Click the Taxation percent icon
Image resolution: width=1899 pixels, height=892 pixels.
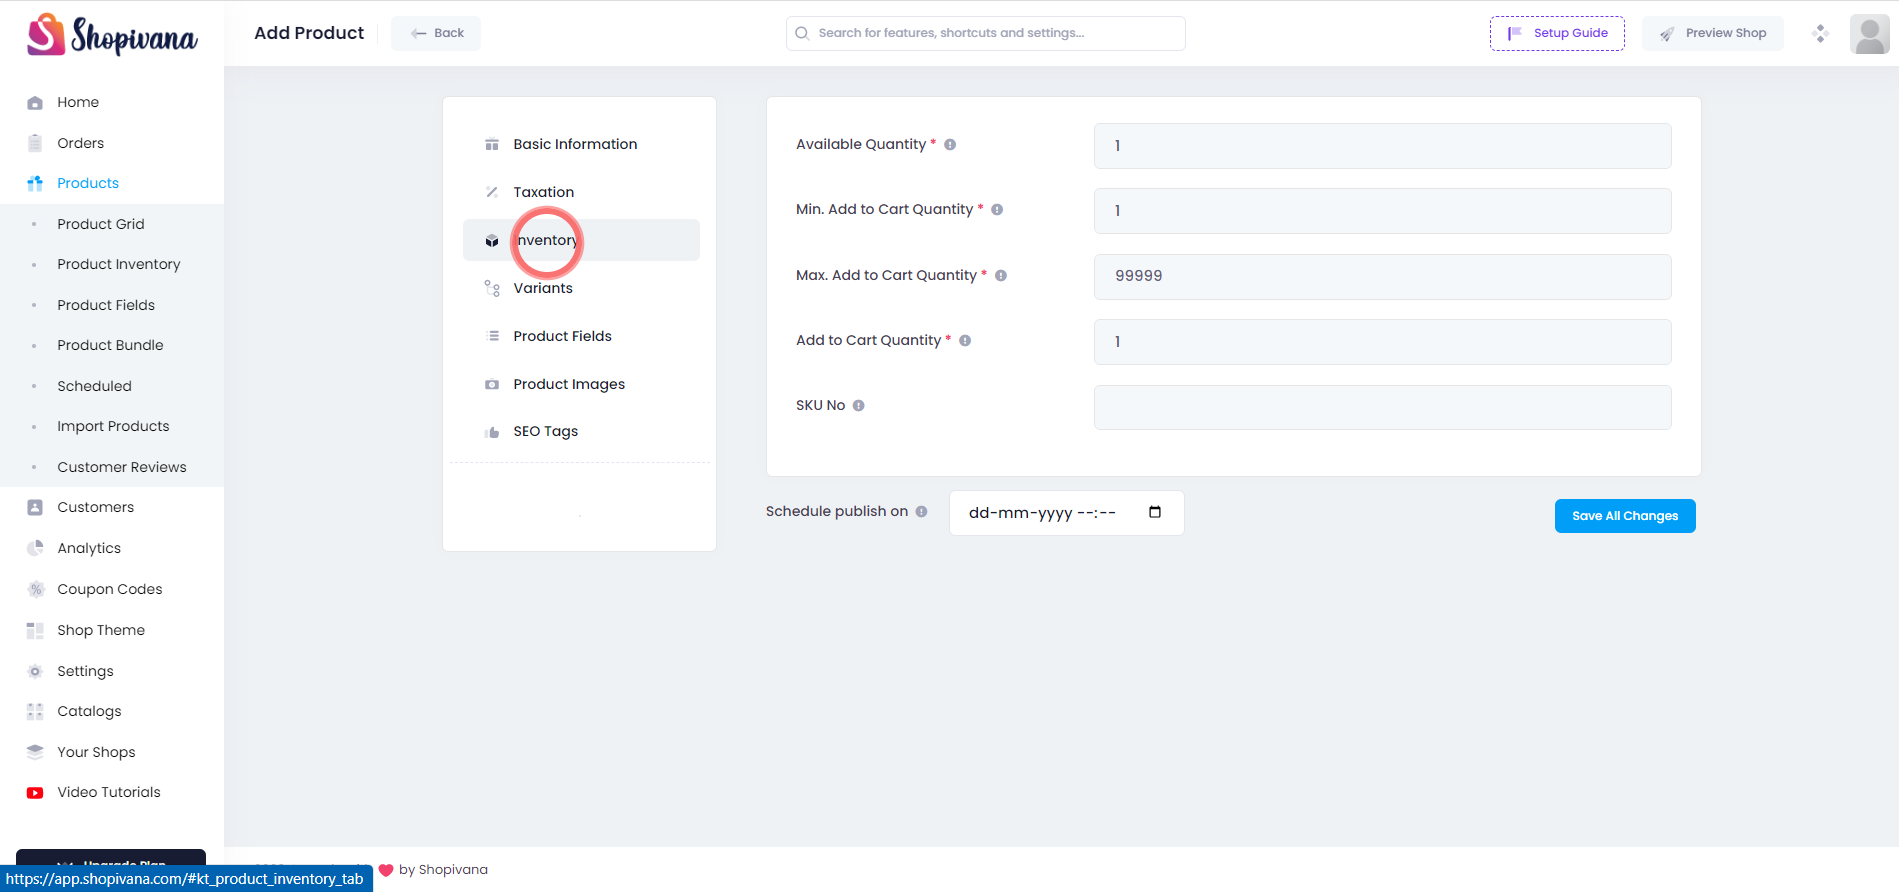492,192
